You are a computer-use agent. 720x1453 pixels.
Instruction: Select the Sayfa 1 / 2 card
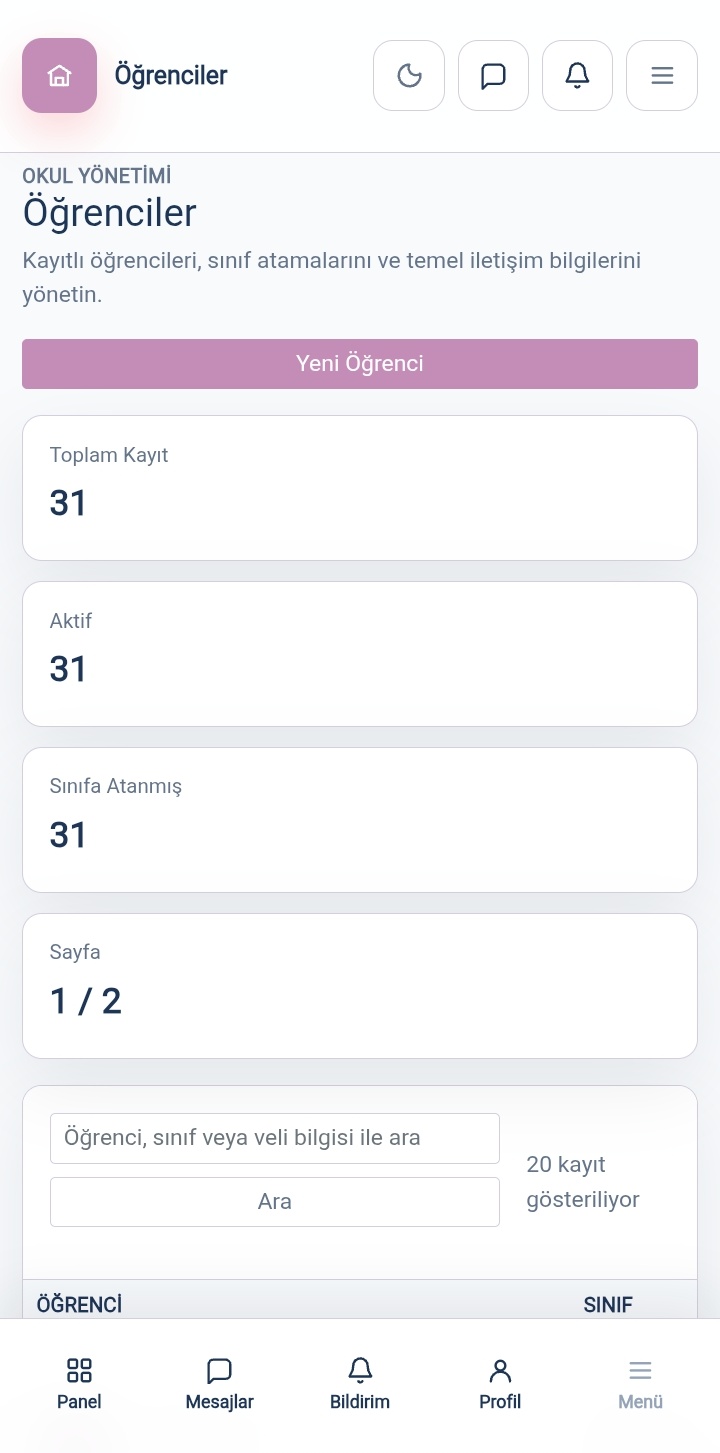click(360, 986)
